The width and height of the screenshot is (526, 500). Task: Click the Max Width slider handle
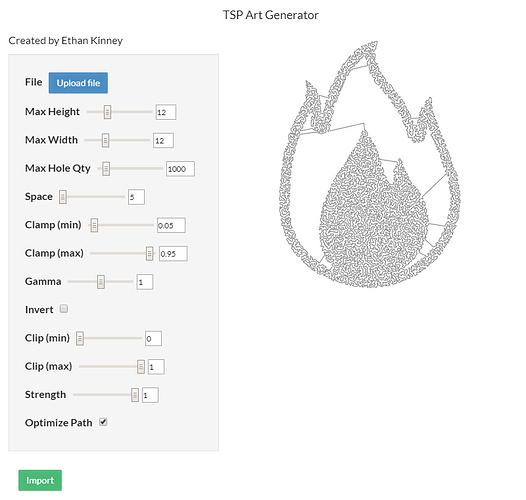105,140
